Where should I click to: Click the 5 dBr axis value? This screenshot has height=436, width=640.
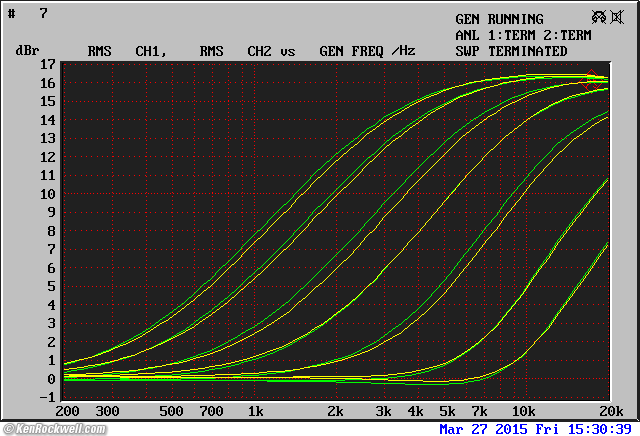pos(51,286)
